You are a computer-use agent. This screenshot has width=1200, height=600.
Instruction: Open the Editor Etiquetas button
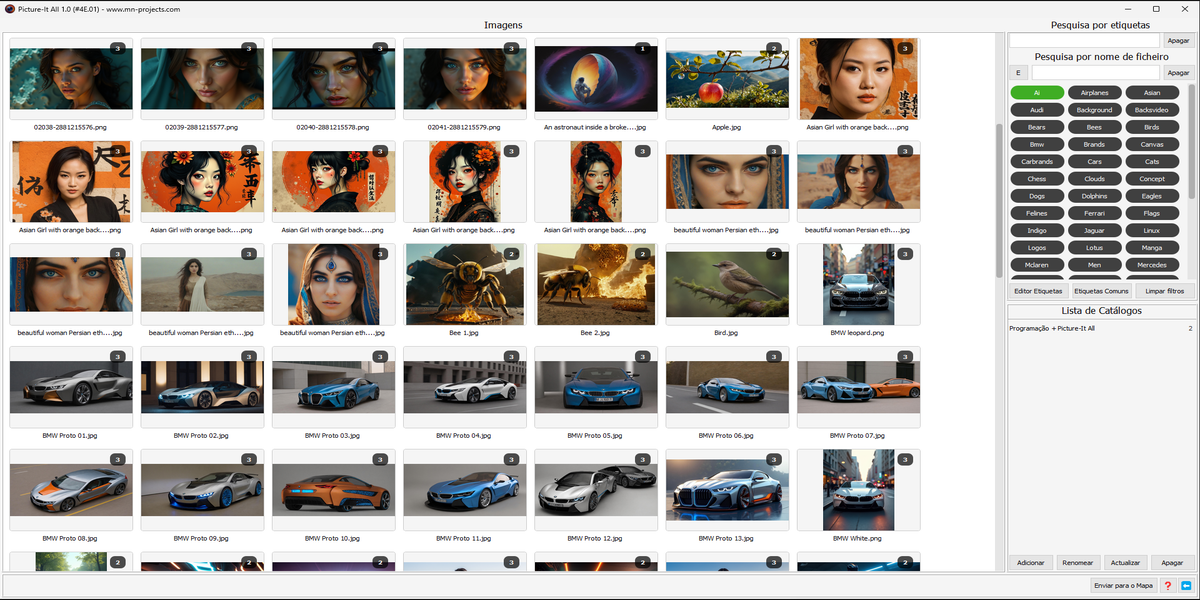pos(1038,291)
